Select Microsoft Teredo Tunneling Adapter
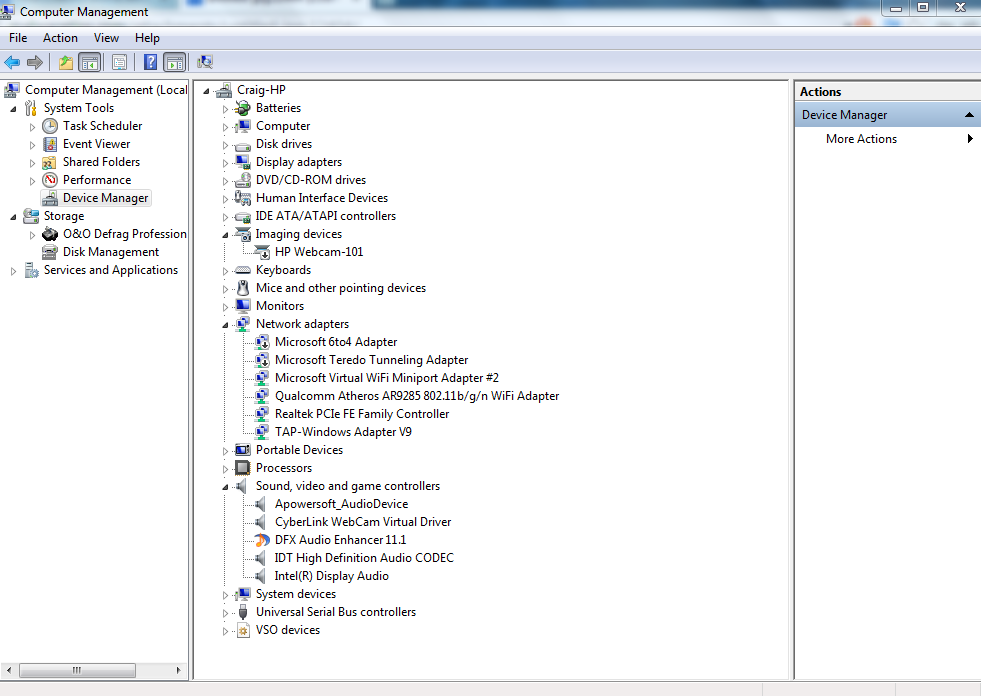The image size is (981, 696). click(371, 361)
